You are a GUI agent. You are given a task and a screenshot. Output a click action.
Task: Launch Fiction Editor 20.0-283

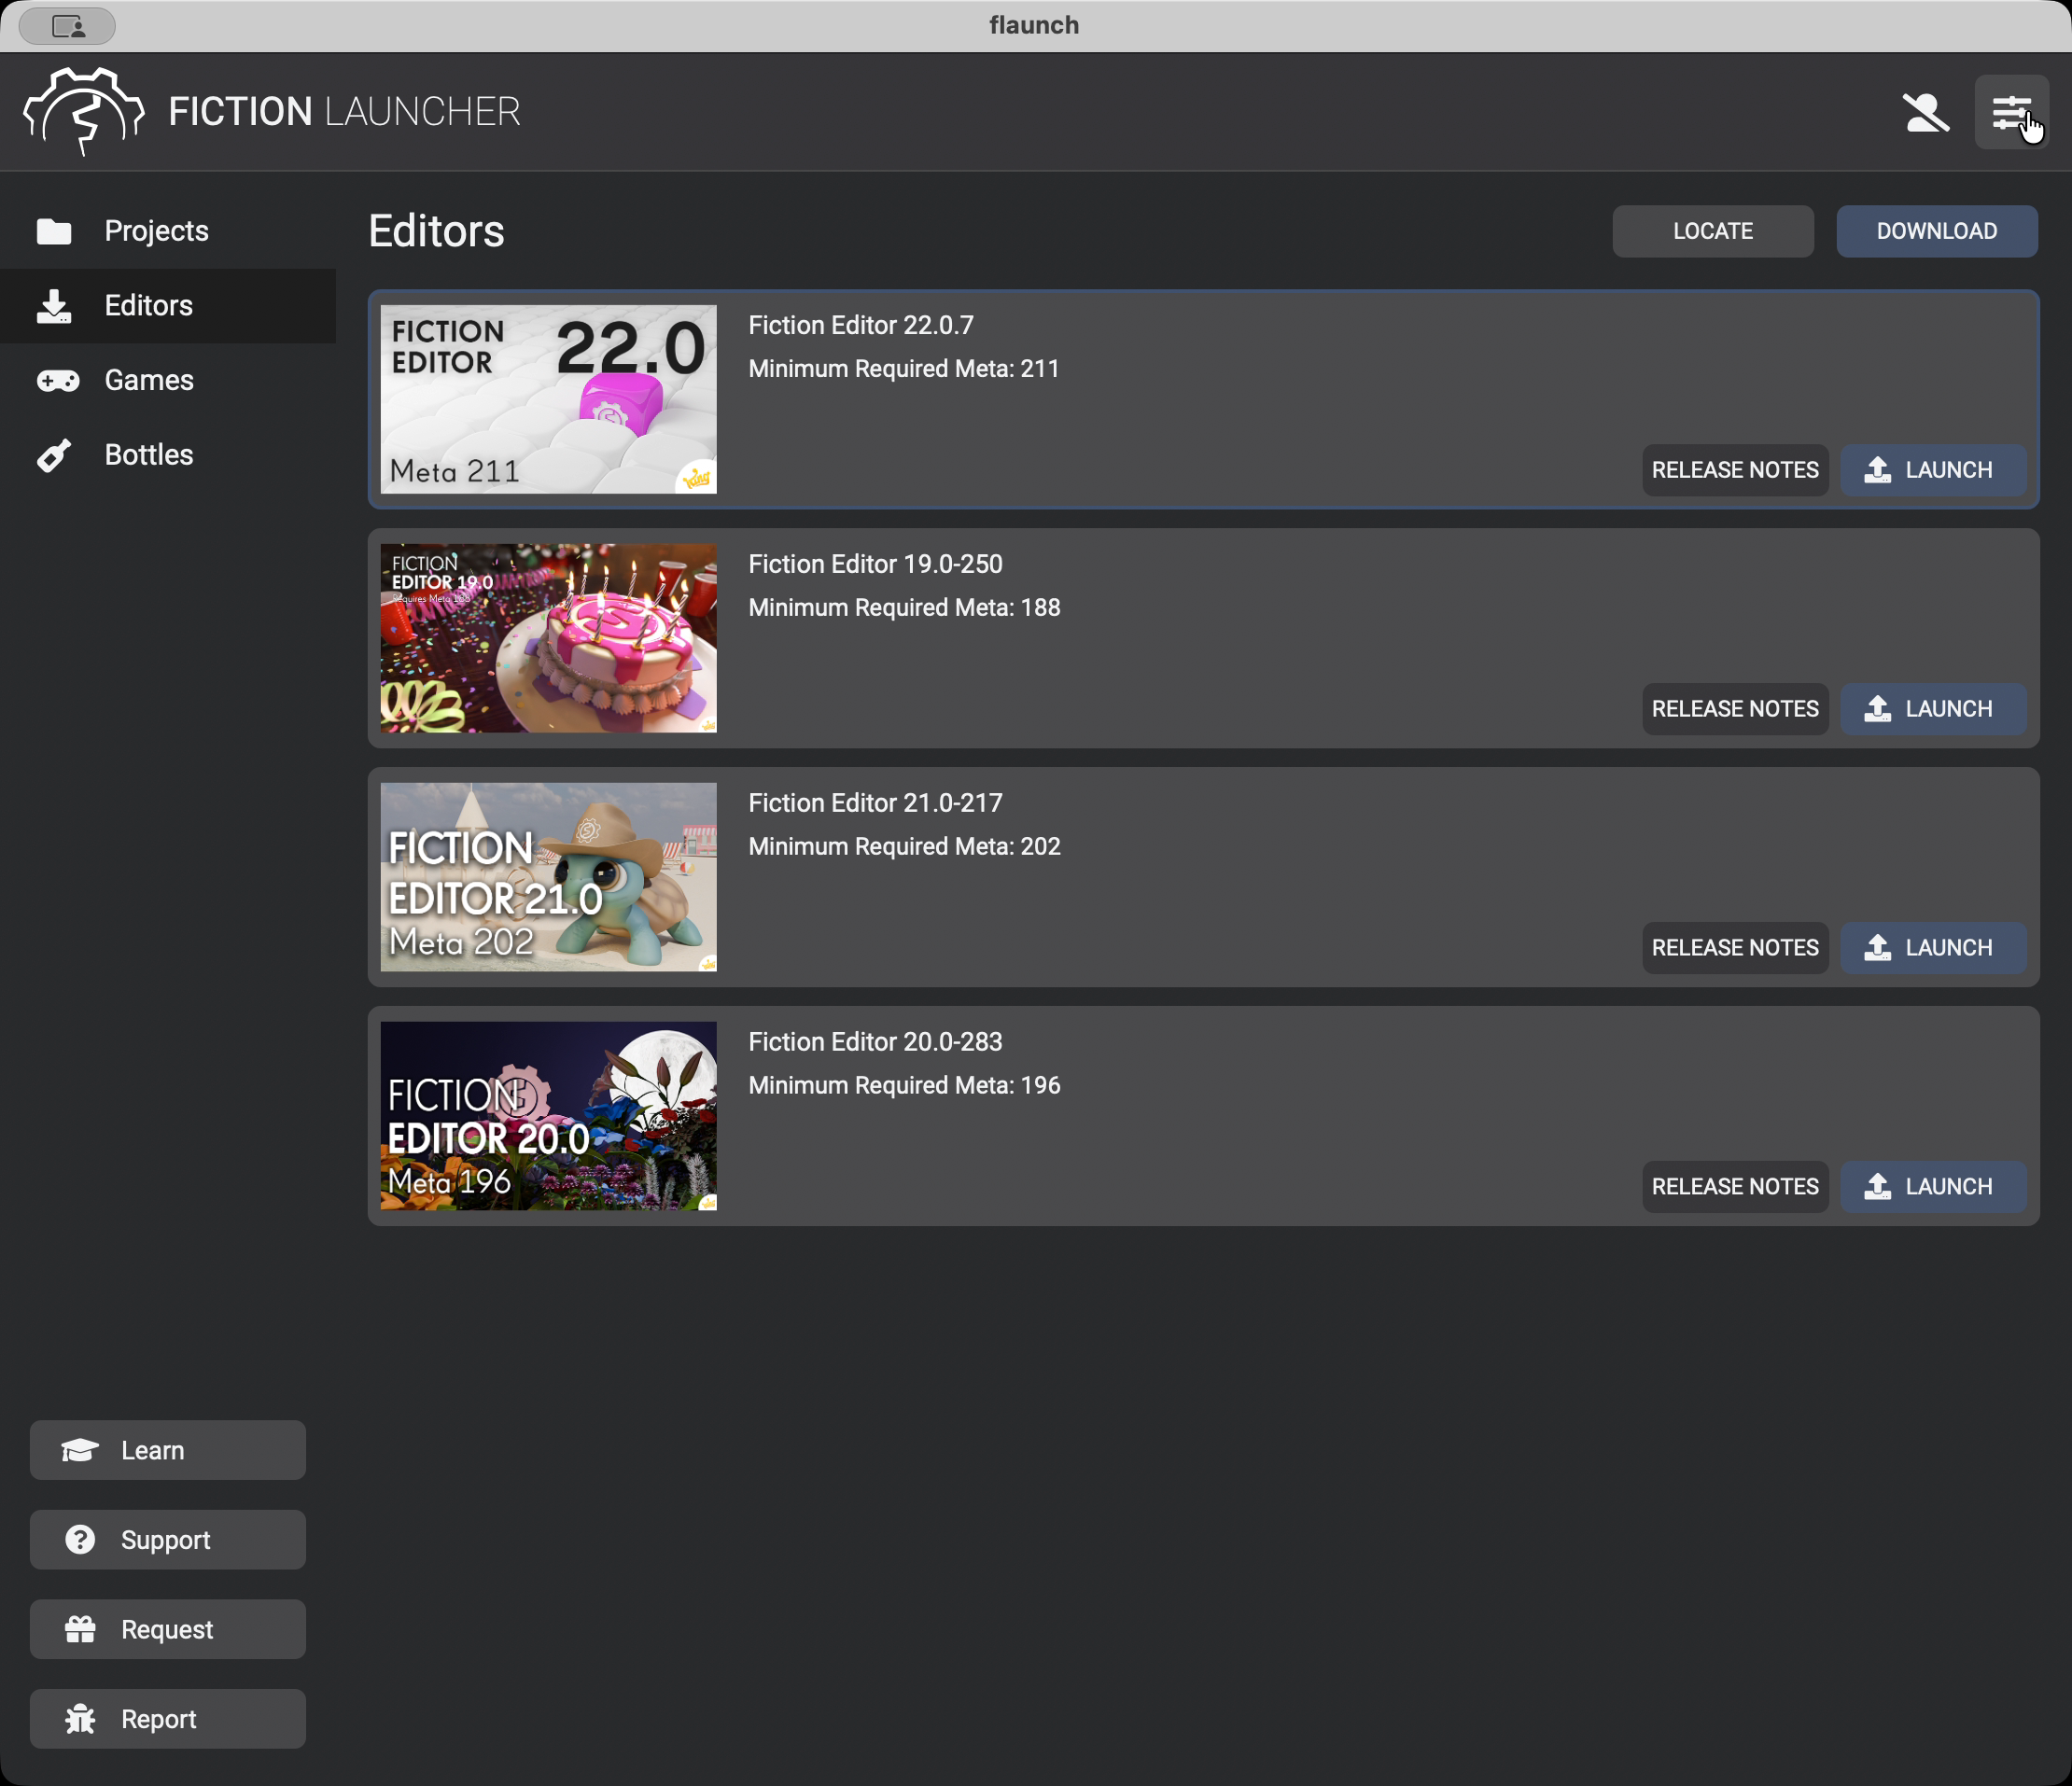[x=1934, y=1187]
